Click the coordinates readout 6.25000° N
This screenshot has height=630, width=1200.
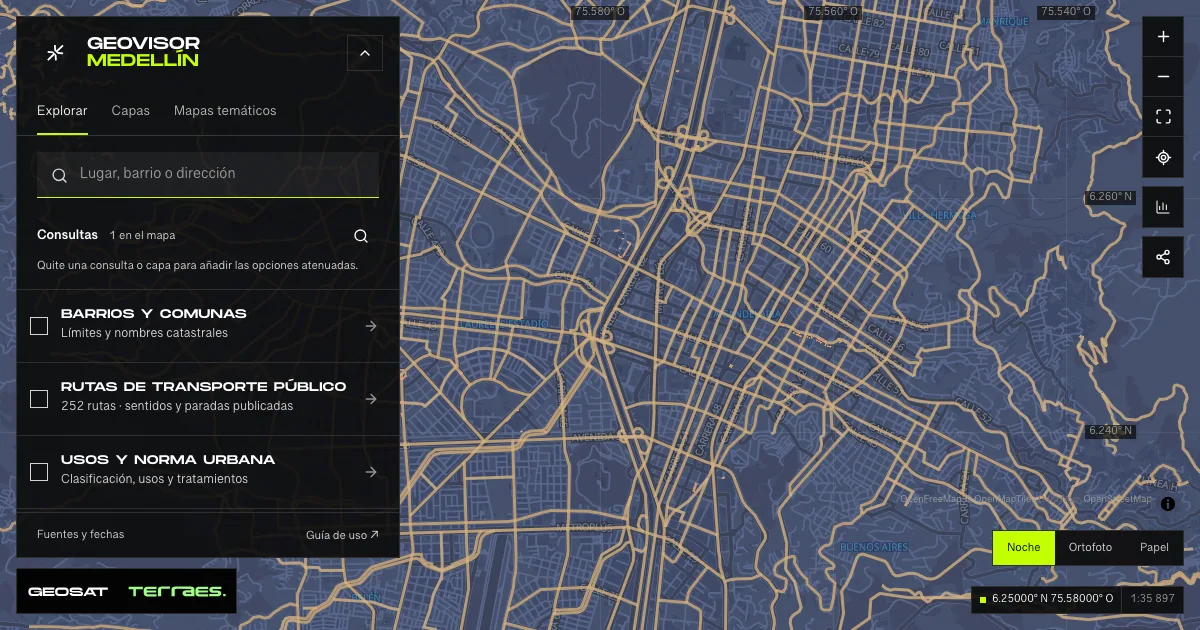pos(1052,599)
